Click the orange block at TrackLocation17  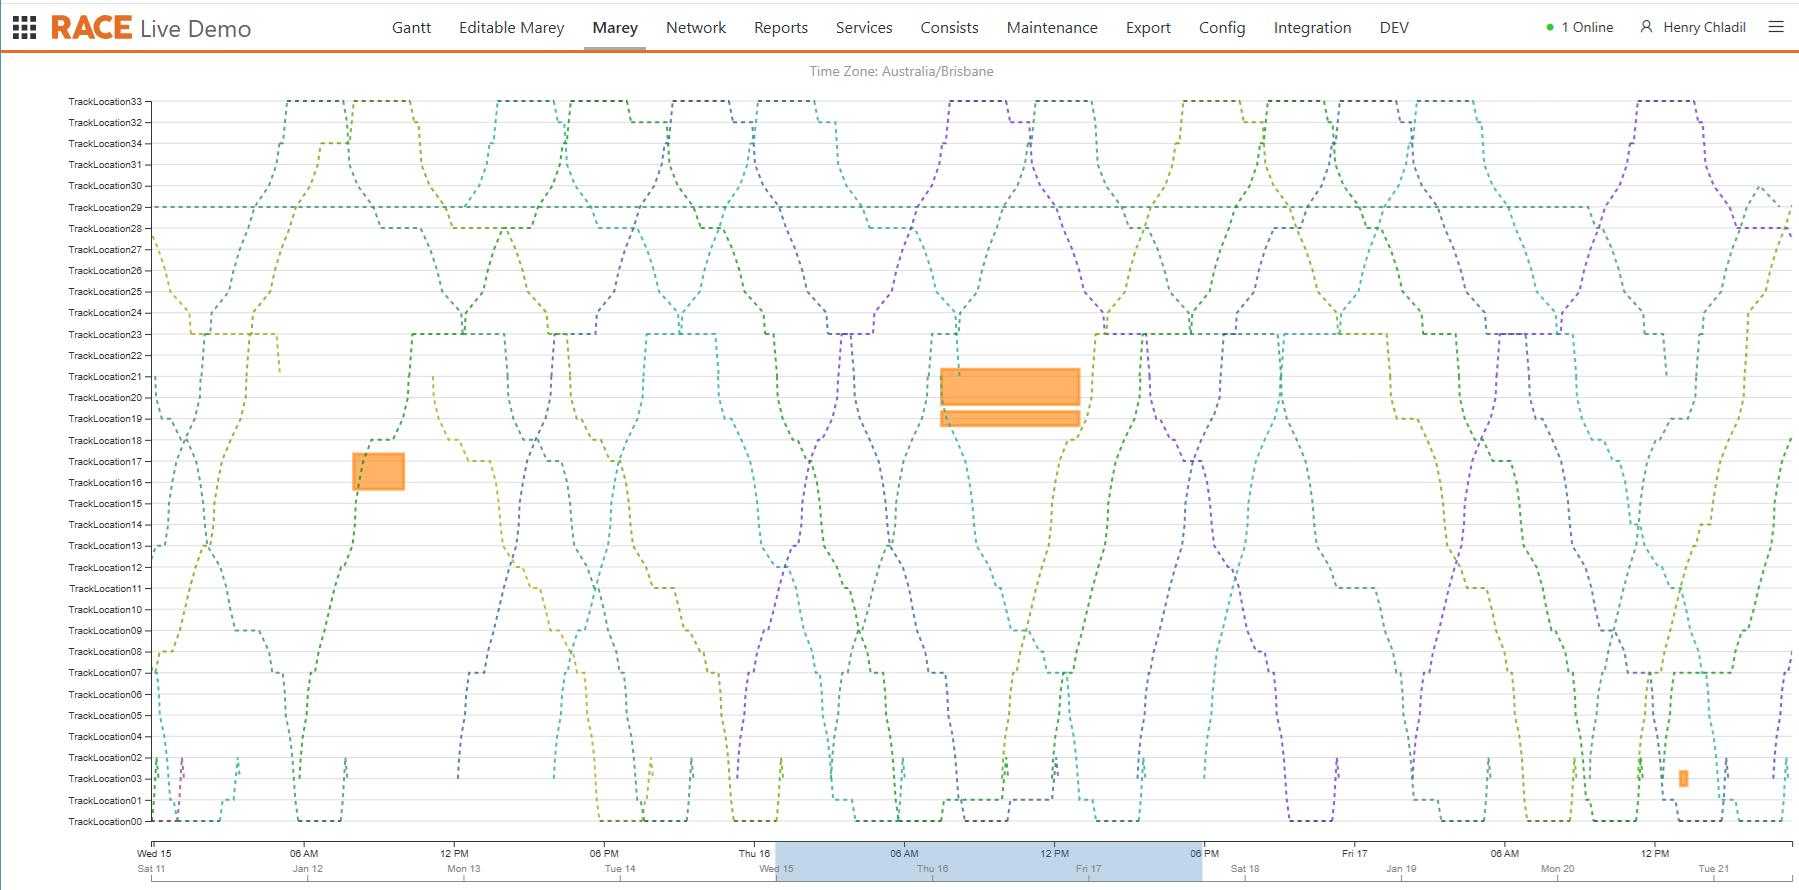pos(378,472)
